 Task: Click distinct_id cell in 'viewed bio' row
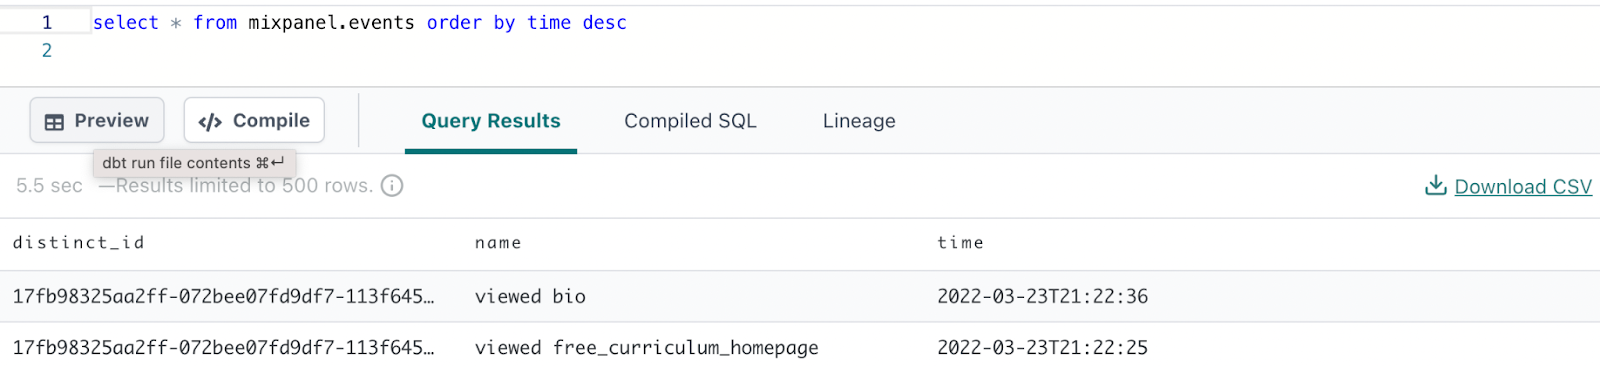coord(223,296)
